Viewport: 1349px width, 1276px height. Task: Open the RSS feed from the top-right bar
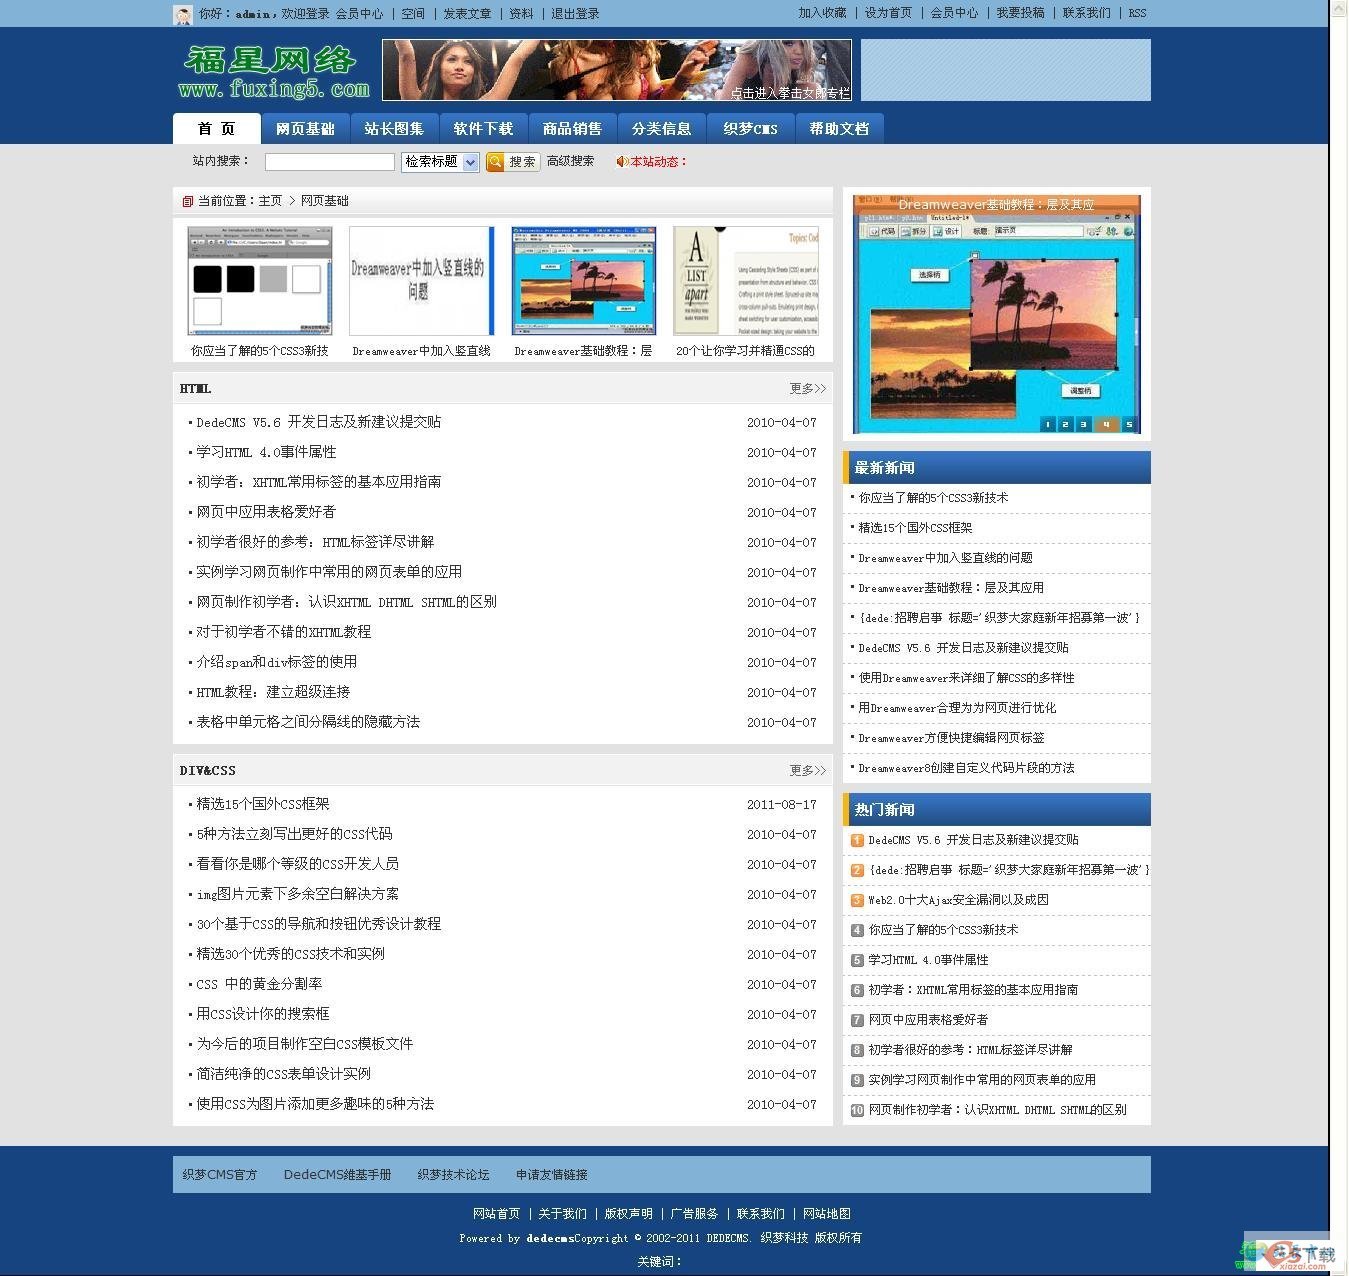click(x=1137, y=13)
